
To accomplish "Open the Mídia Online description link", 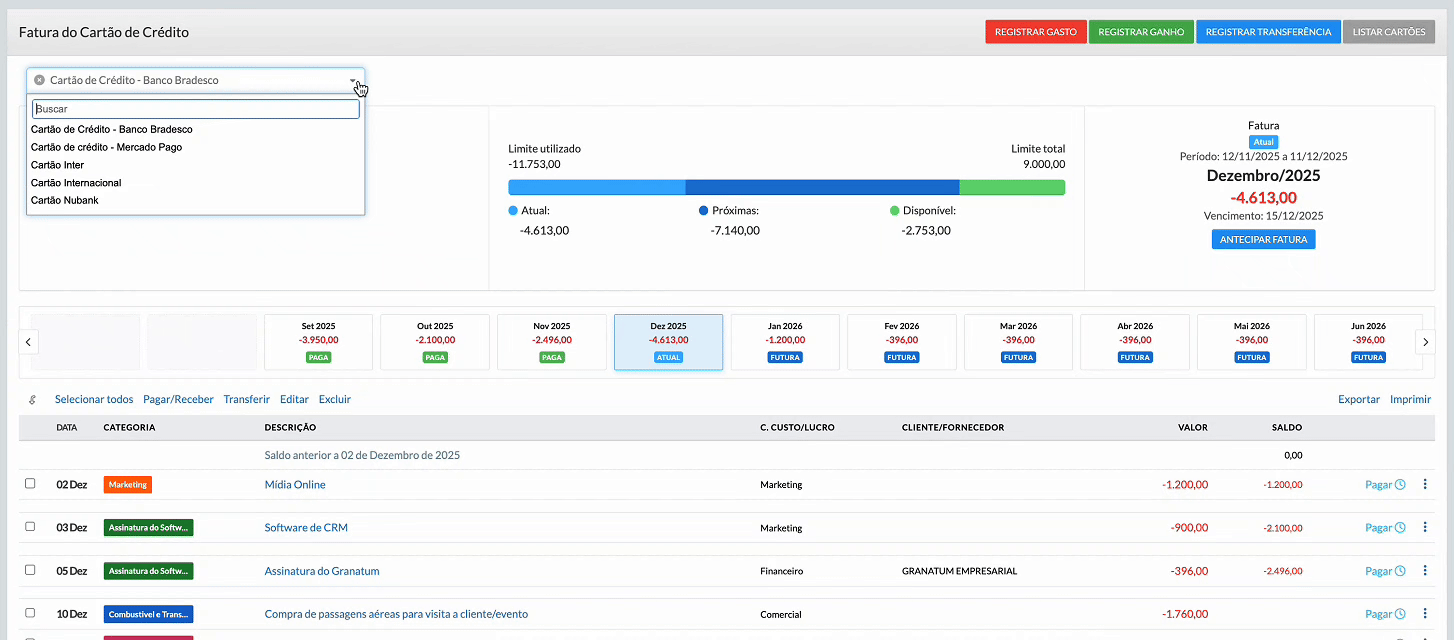I will 295,485.
